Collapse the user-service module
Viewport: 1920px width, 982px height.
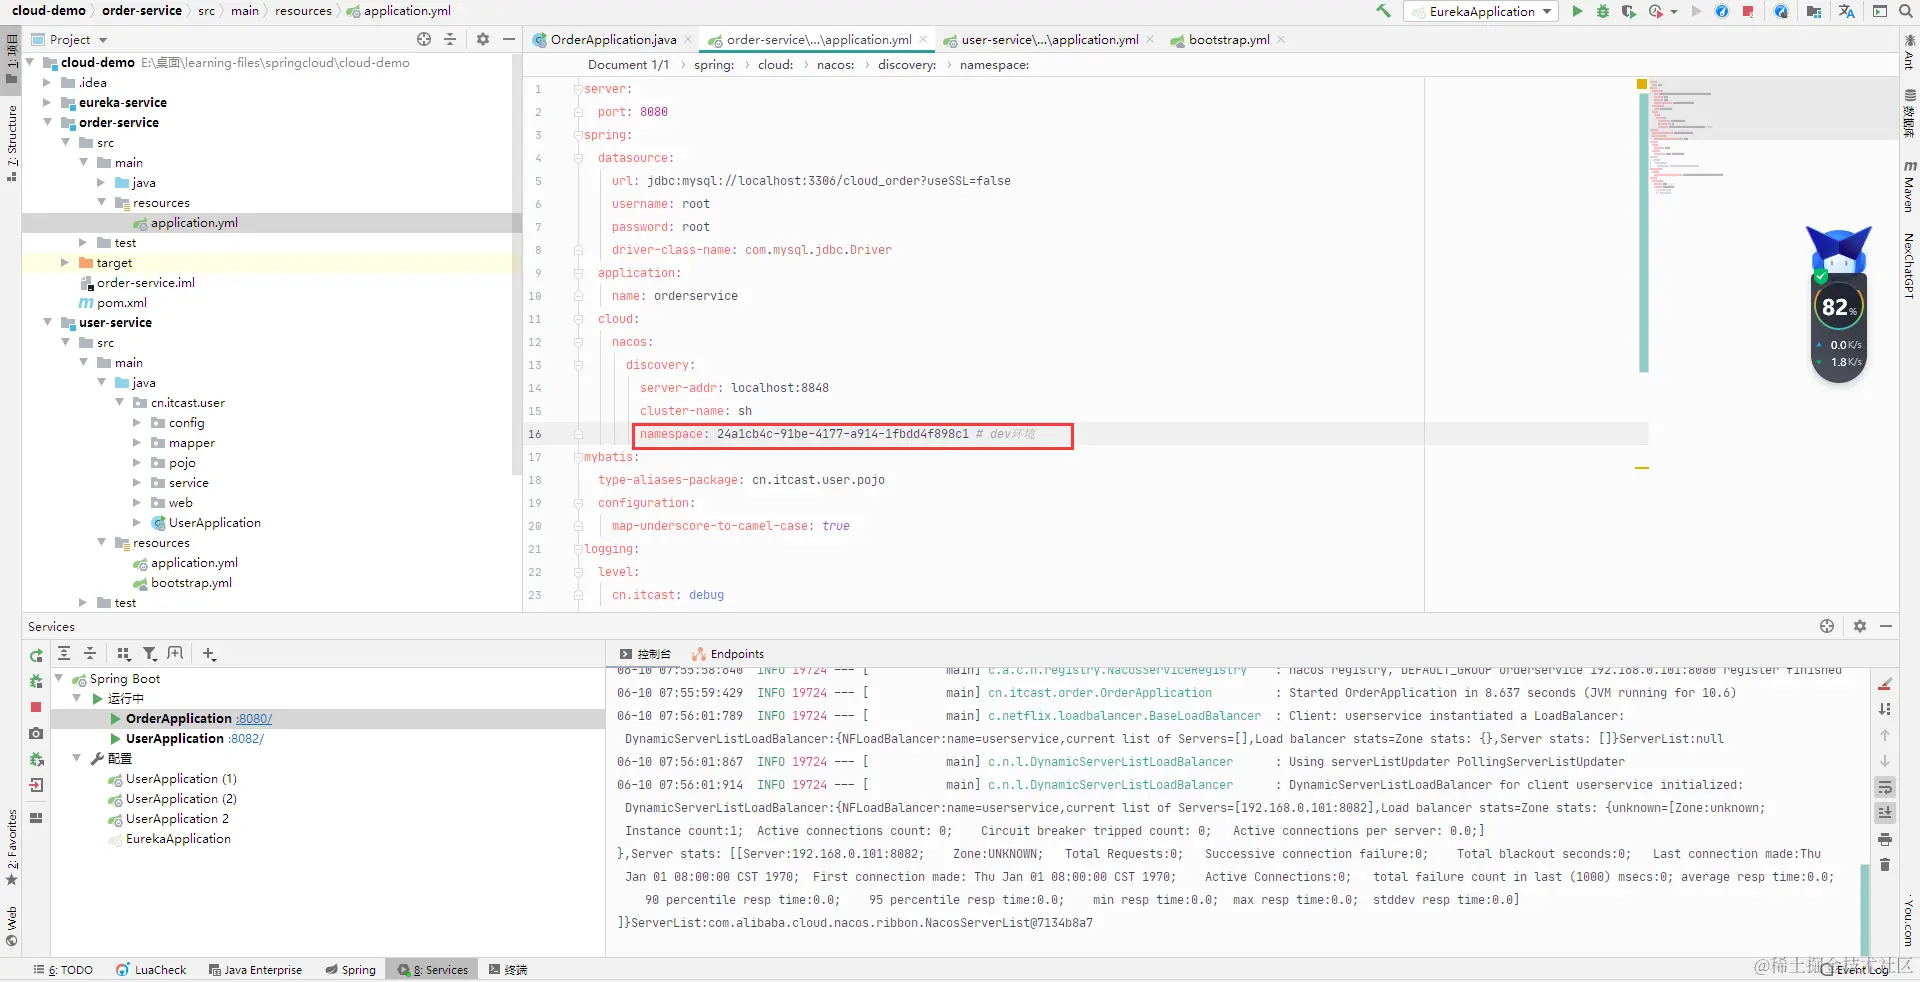[x=47, y=322]
